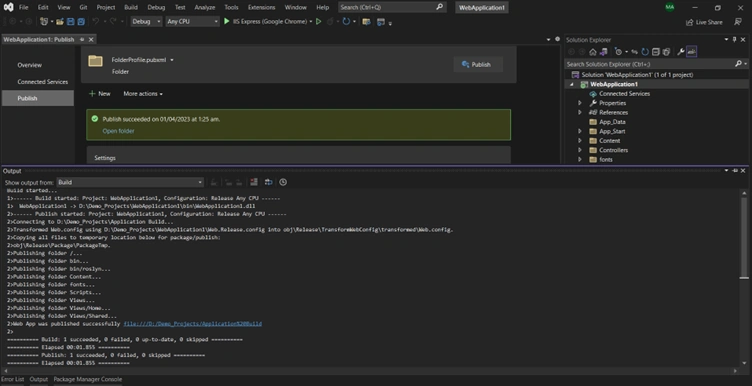752x386 pixels.
Task: Click the feedback icon next to Live Share
Action: click(x=738, y=22)
